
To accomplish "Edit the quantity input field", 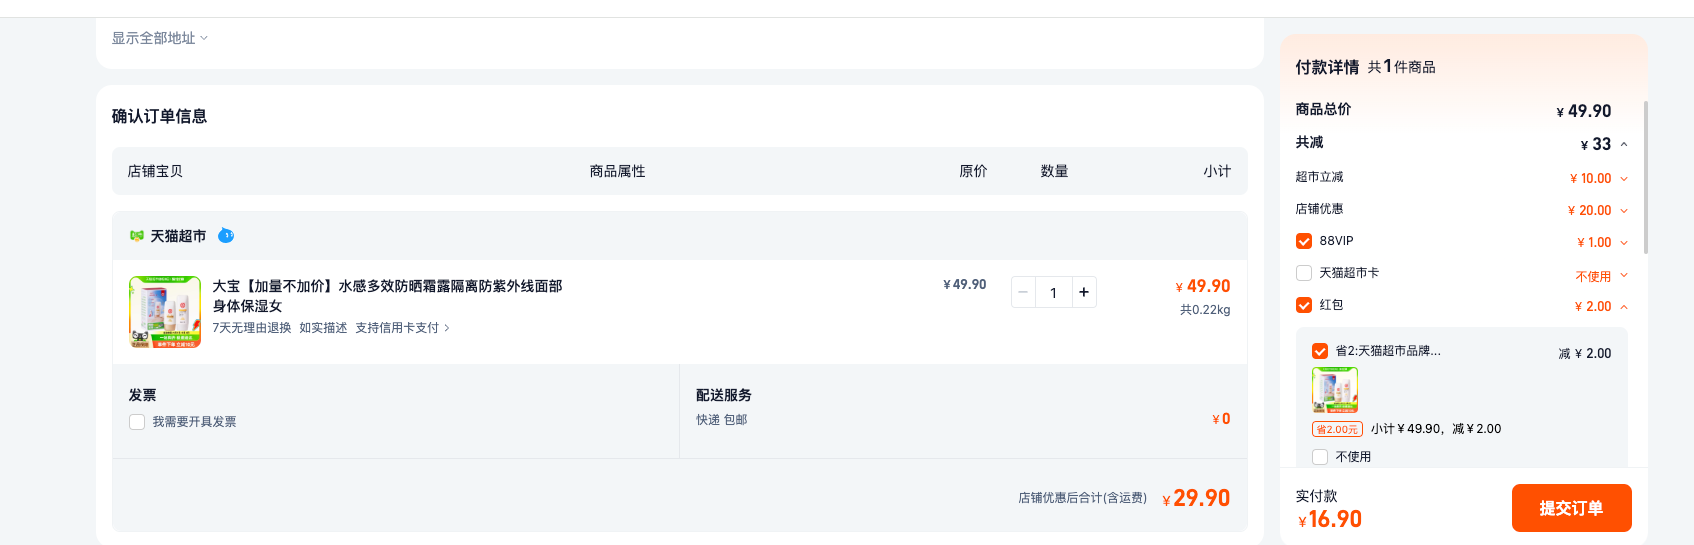I will [1053, 292].
